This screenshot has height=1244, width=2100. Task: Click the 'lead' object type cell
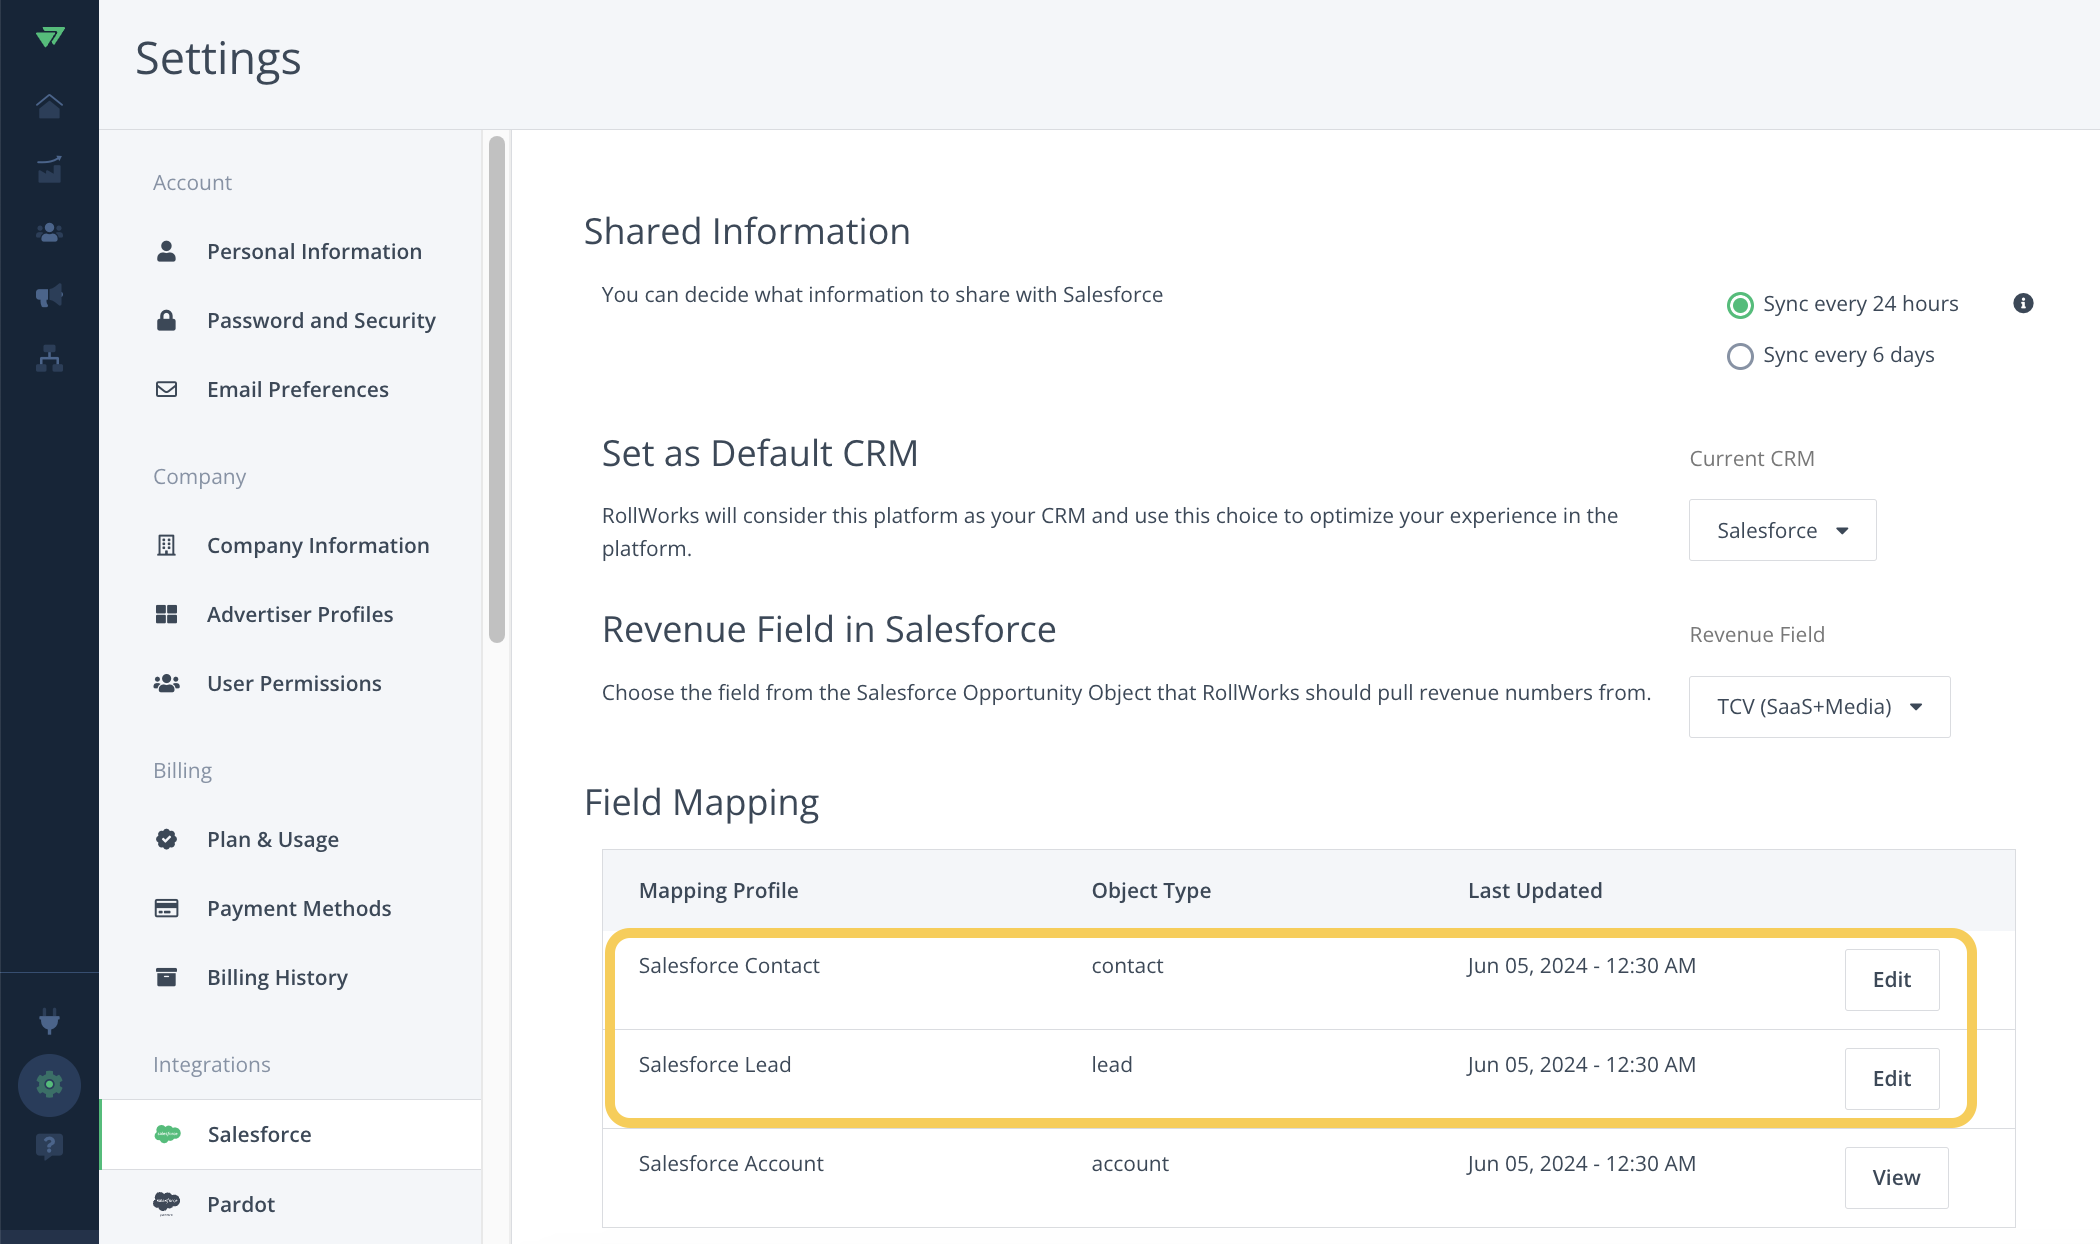tap(1112, 1064)
